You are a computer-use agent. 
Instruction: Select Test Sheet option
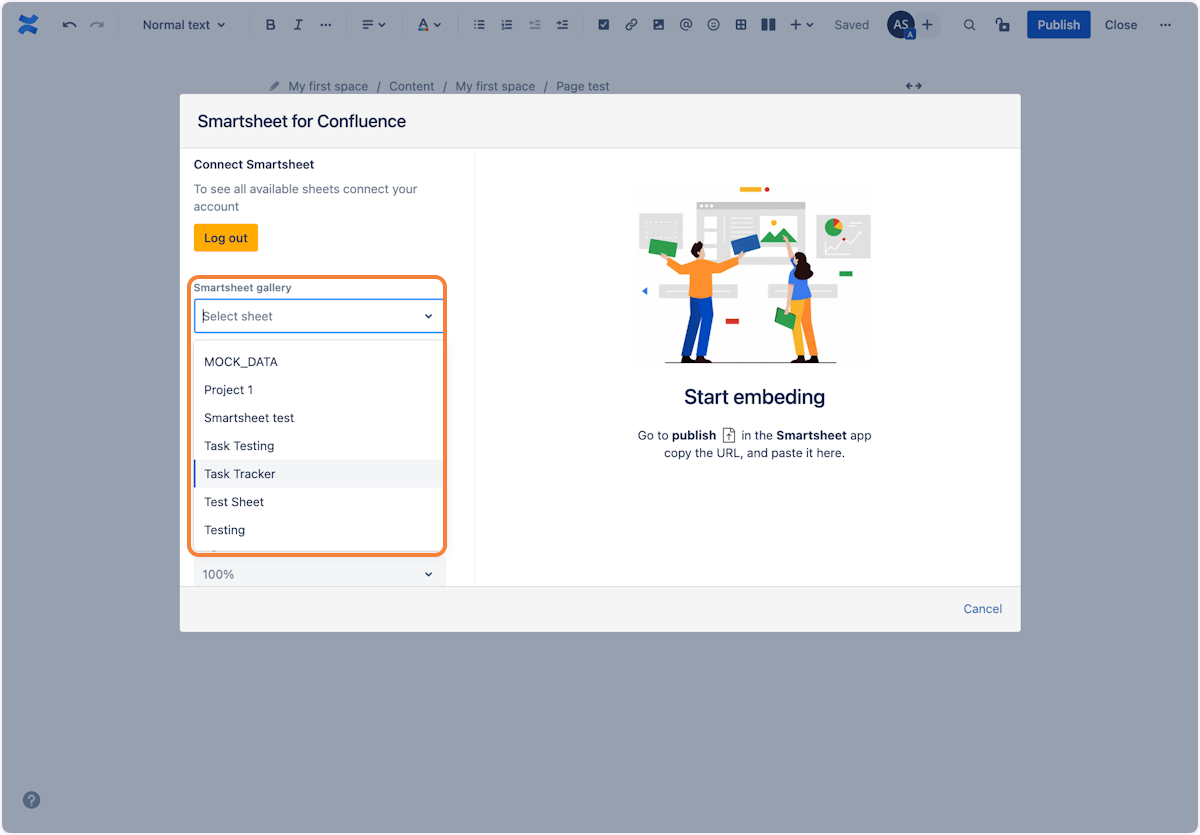pyautogui.click(x=318, y=502)
